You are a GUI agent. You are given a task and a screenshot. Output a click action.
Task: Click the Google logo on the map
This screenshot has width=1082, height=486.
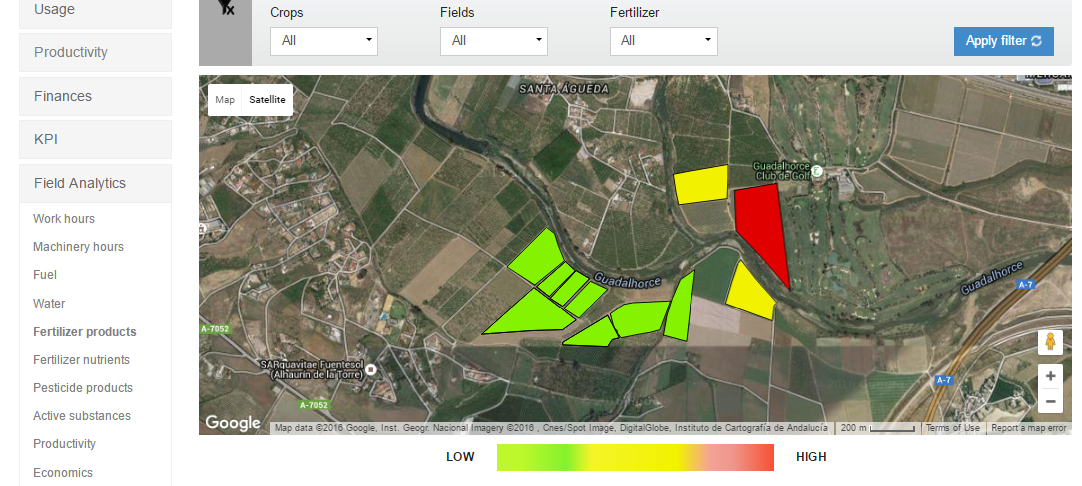click(233, 423)
